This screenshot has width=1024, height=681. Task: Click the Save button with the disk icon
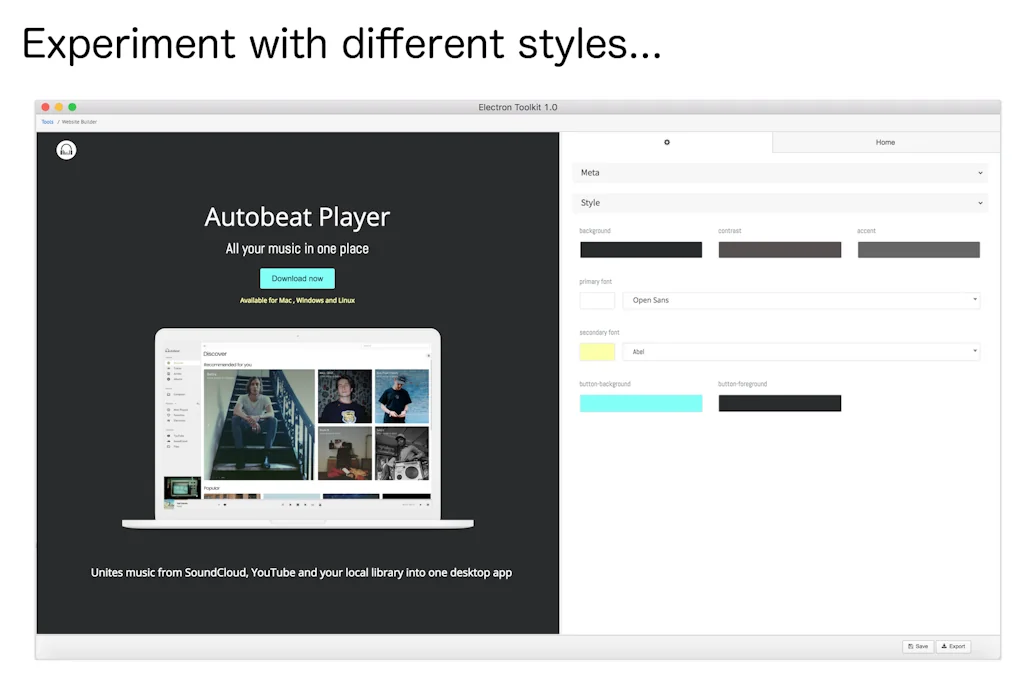point(917,646)
